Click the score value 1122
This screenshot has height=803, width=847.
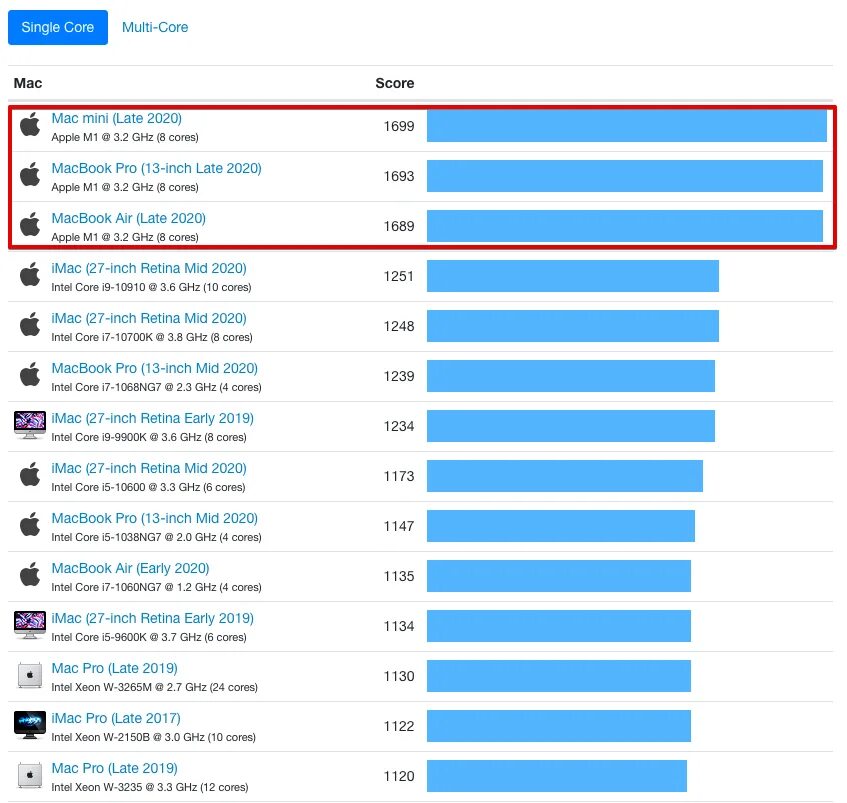(399, 726)
